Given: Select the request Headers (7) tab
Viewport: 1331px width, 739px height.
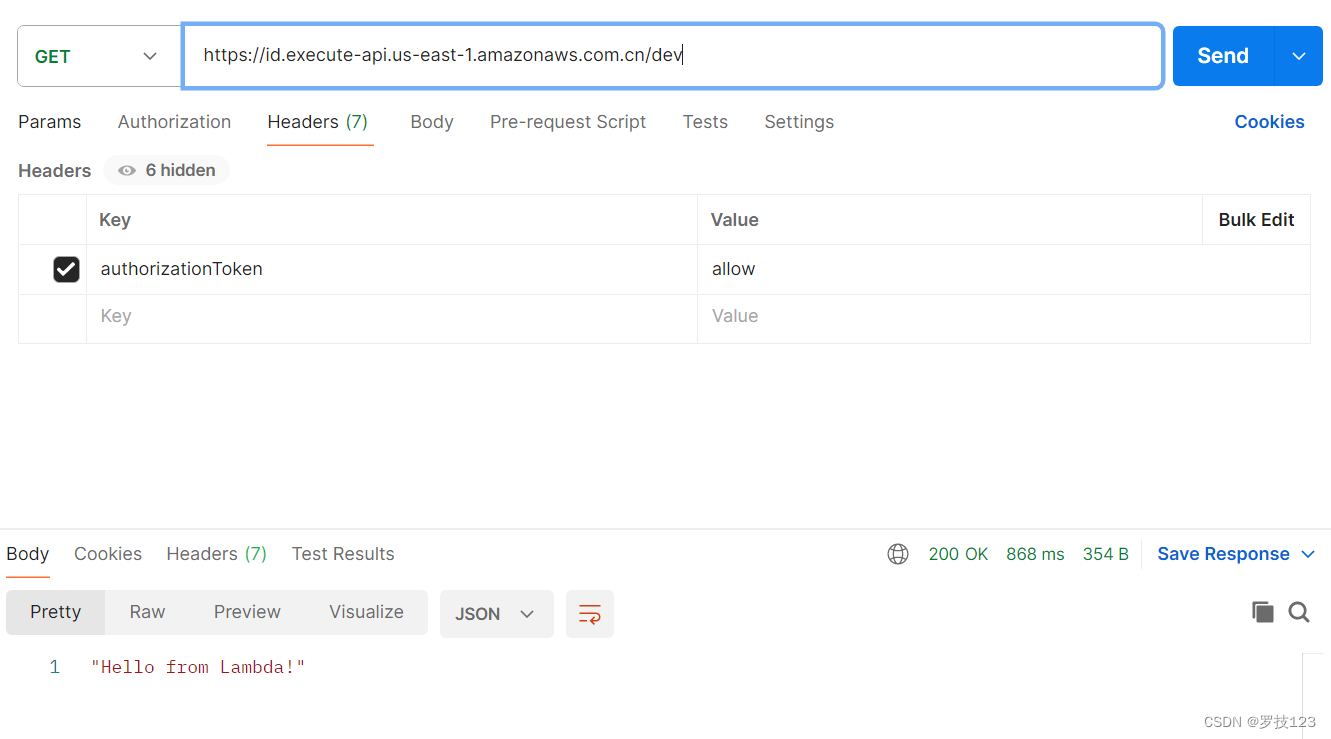Looking at the screenshot, I should tap(318, 122).
